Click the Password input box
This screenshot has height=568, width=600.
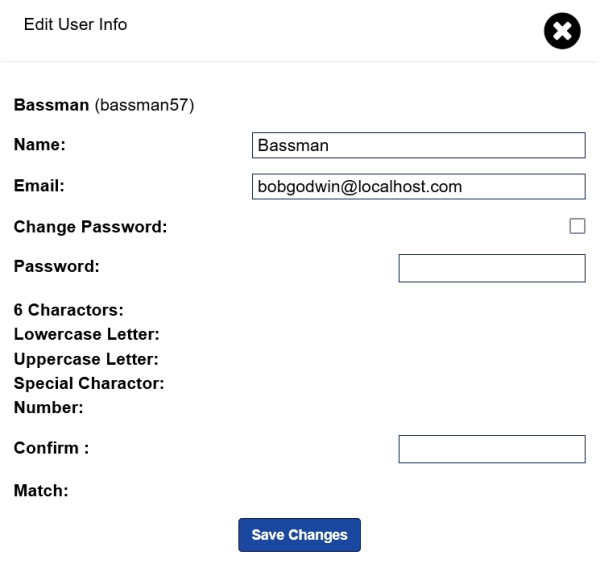click(x=491, y=268)
